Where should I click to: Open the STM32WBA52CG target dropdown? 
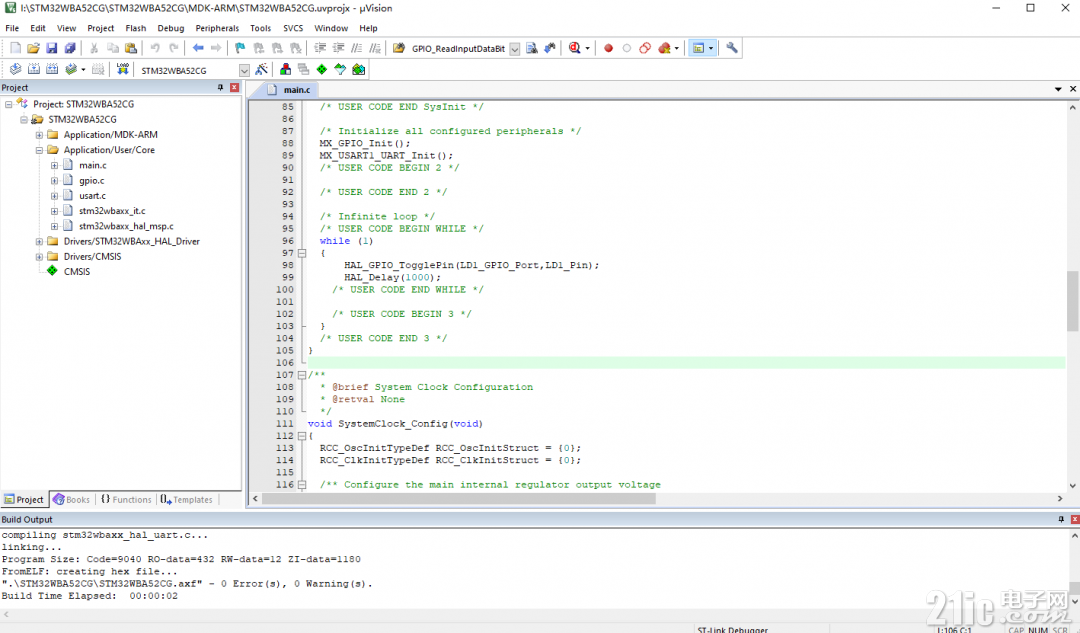click(x=245, y=70)
